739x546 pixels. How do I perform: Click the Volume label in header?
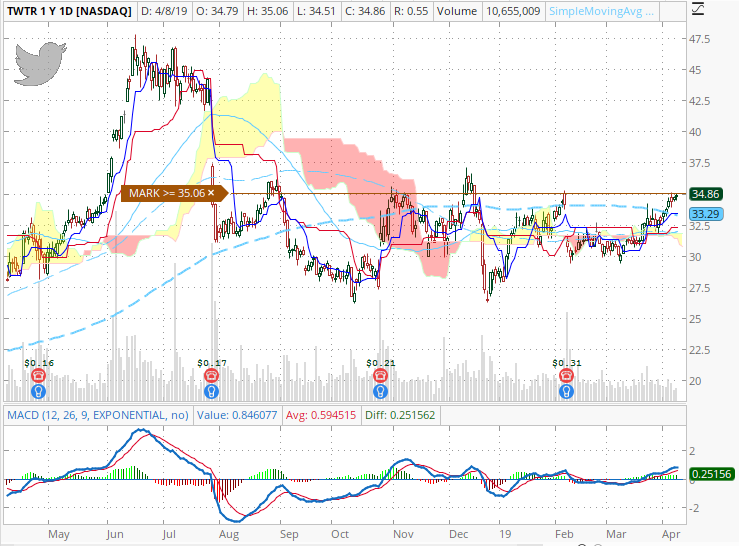(x=457, y=11)
